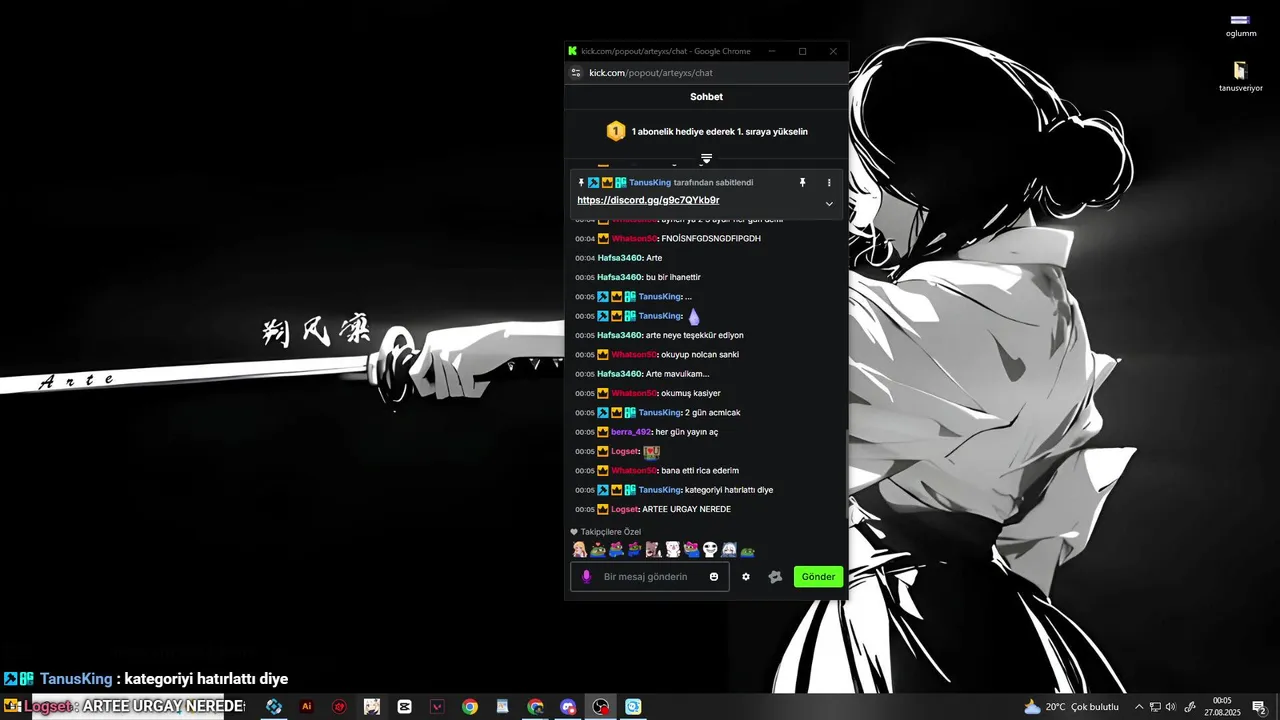Click the gold rank 1 gift badge
The height and width of the screenshot is (720, 1280).
point(616,131)
